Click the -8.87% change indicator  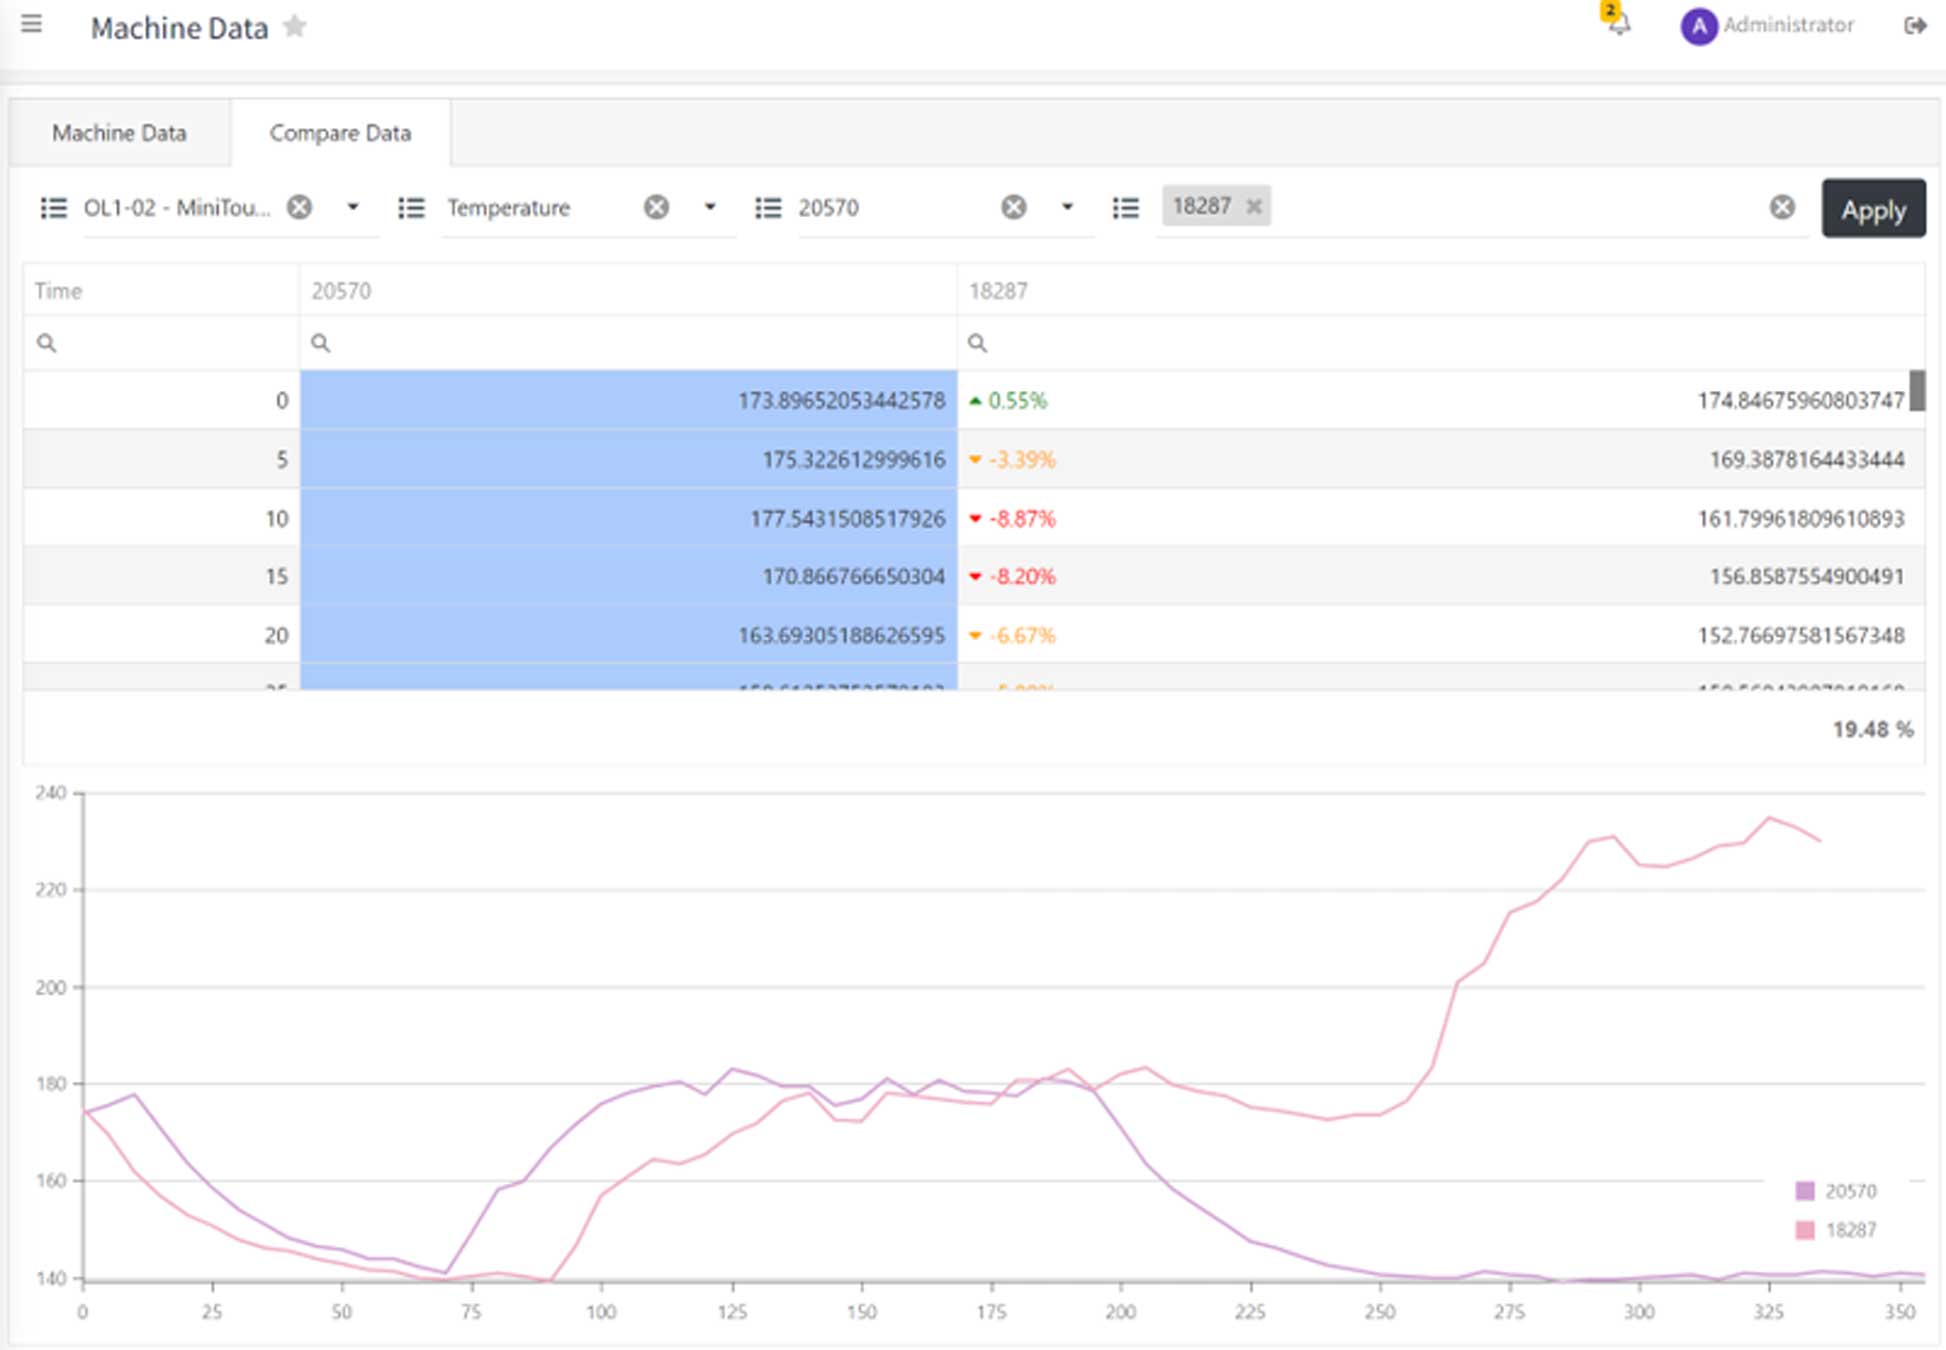1012,519
